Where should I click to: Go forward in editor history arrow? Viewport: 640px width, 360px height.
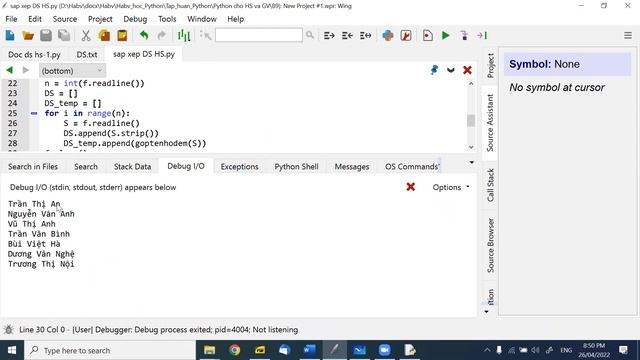(x=26, y=70)
